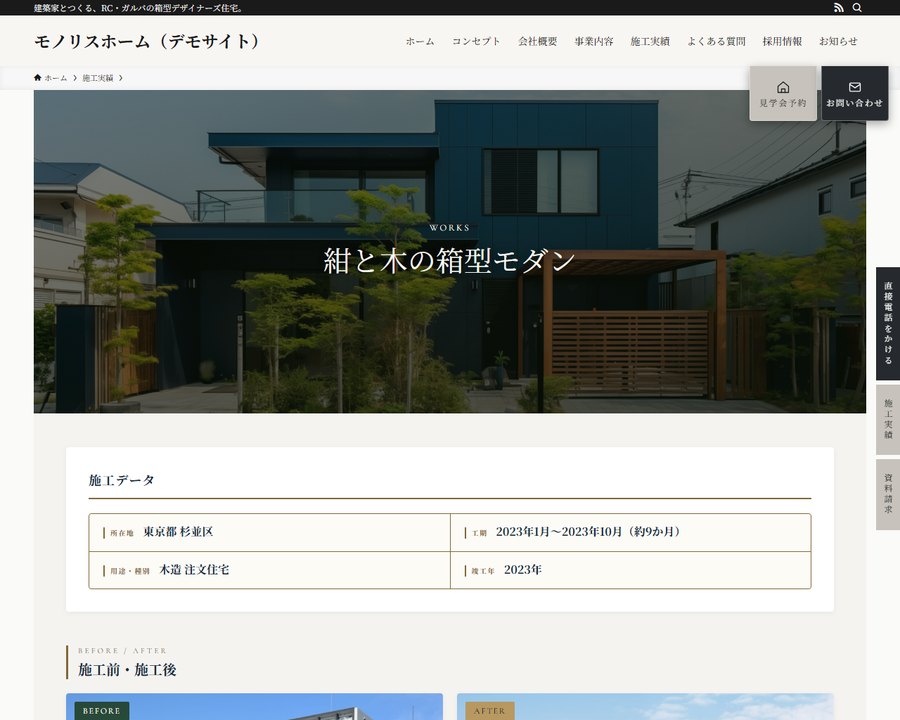Viewport: 900px width, 720px height.
Task: Click the 資料請求 vertical side tab
Action: 888,494
